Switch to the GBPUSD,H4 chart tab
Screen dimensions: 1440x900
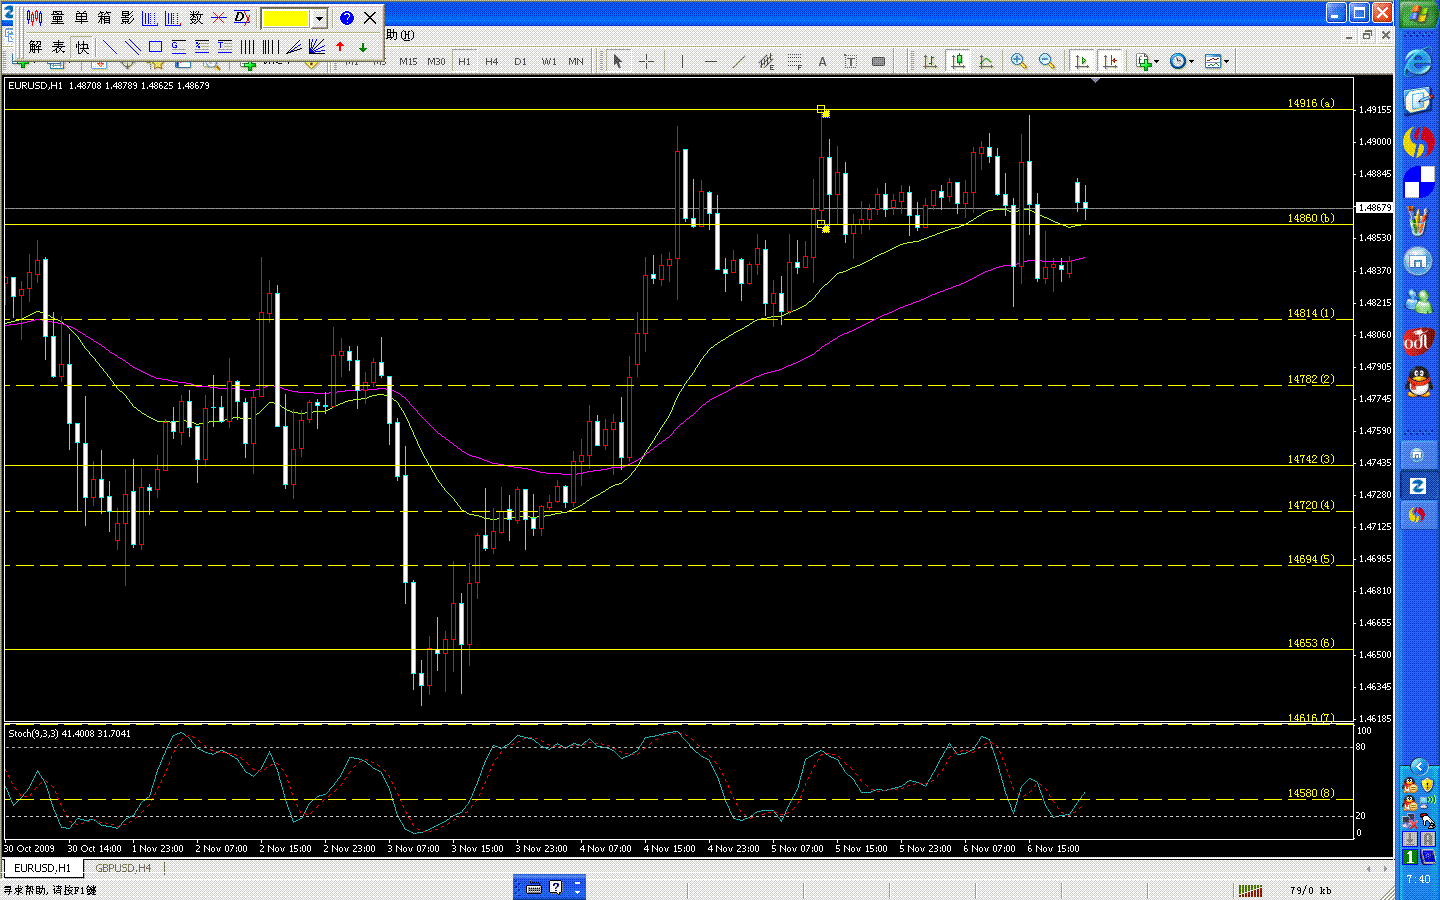pyautogui.click(x=123, y=868)
